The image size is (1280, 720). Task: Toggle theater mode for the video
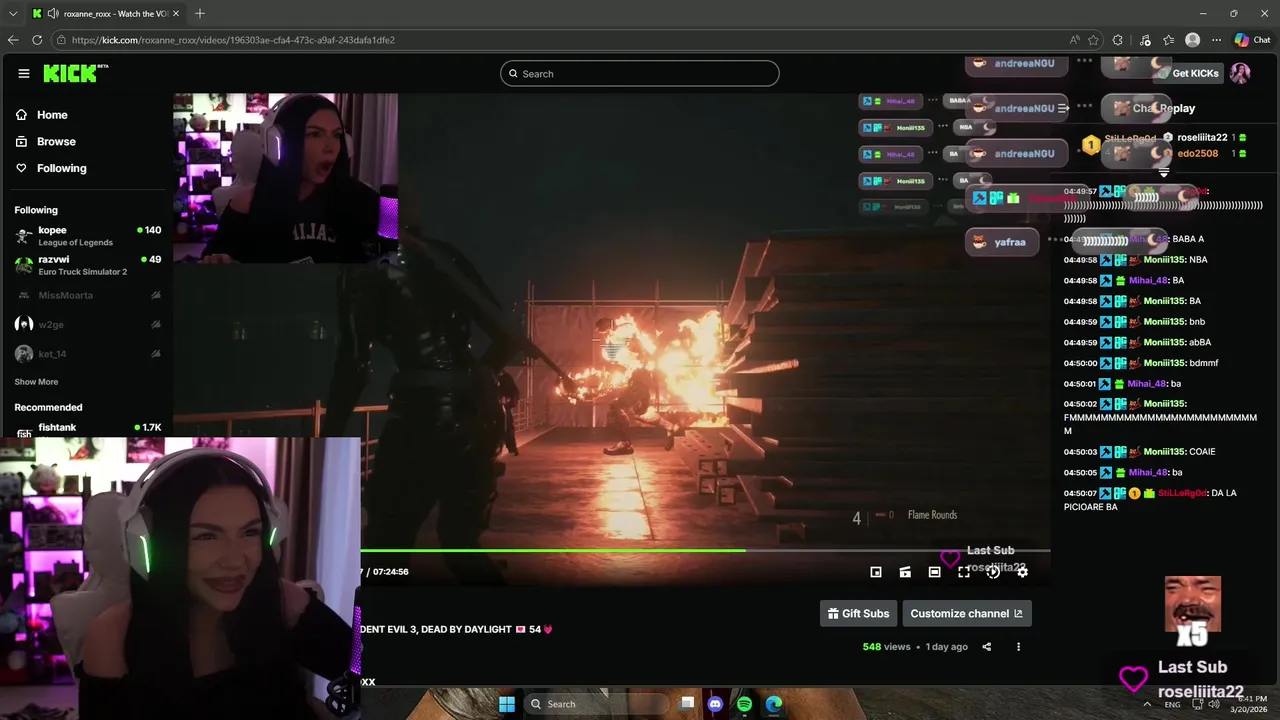[934, 572]
